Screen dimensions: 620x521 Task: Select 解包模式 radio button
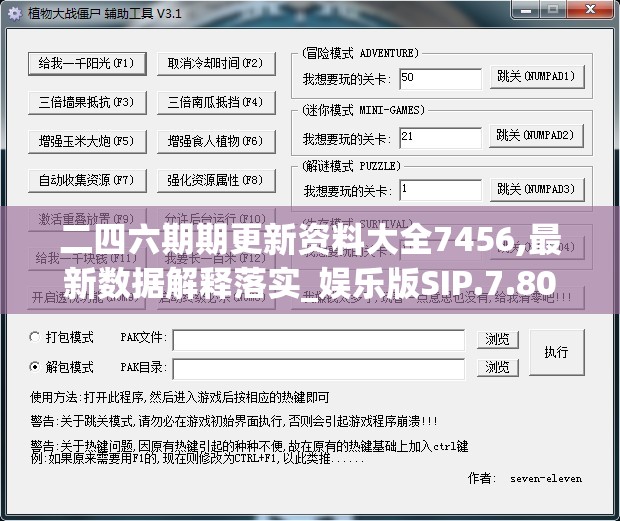(61, 367)
